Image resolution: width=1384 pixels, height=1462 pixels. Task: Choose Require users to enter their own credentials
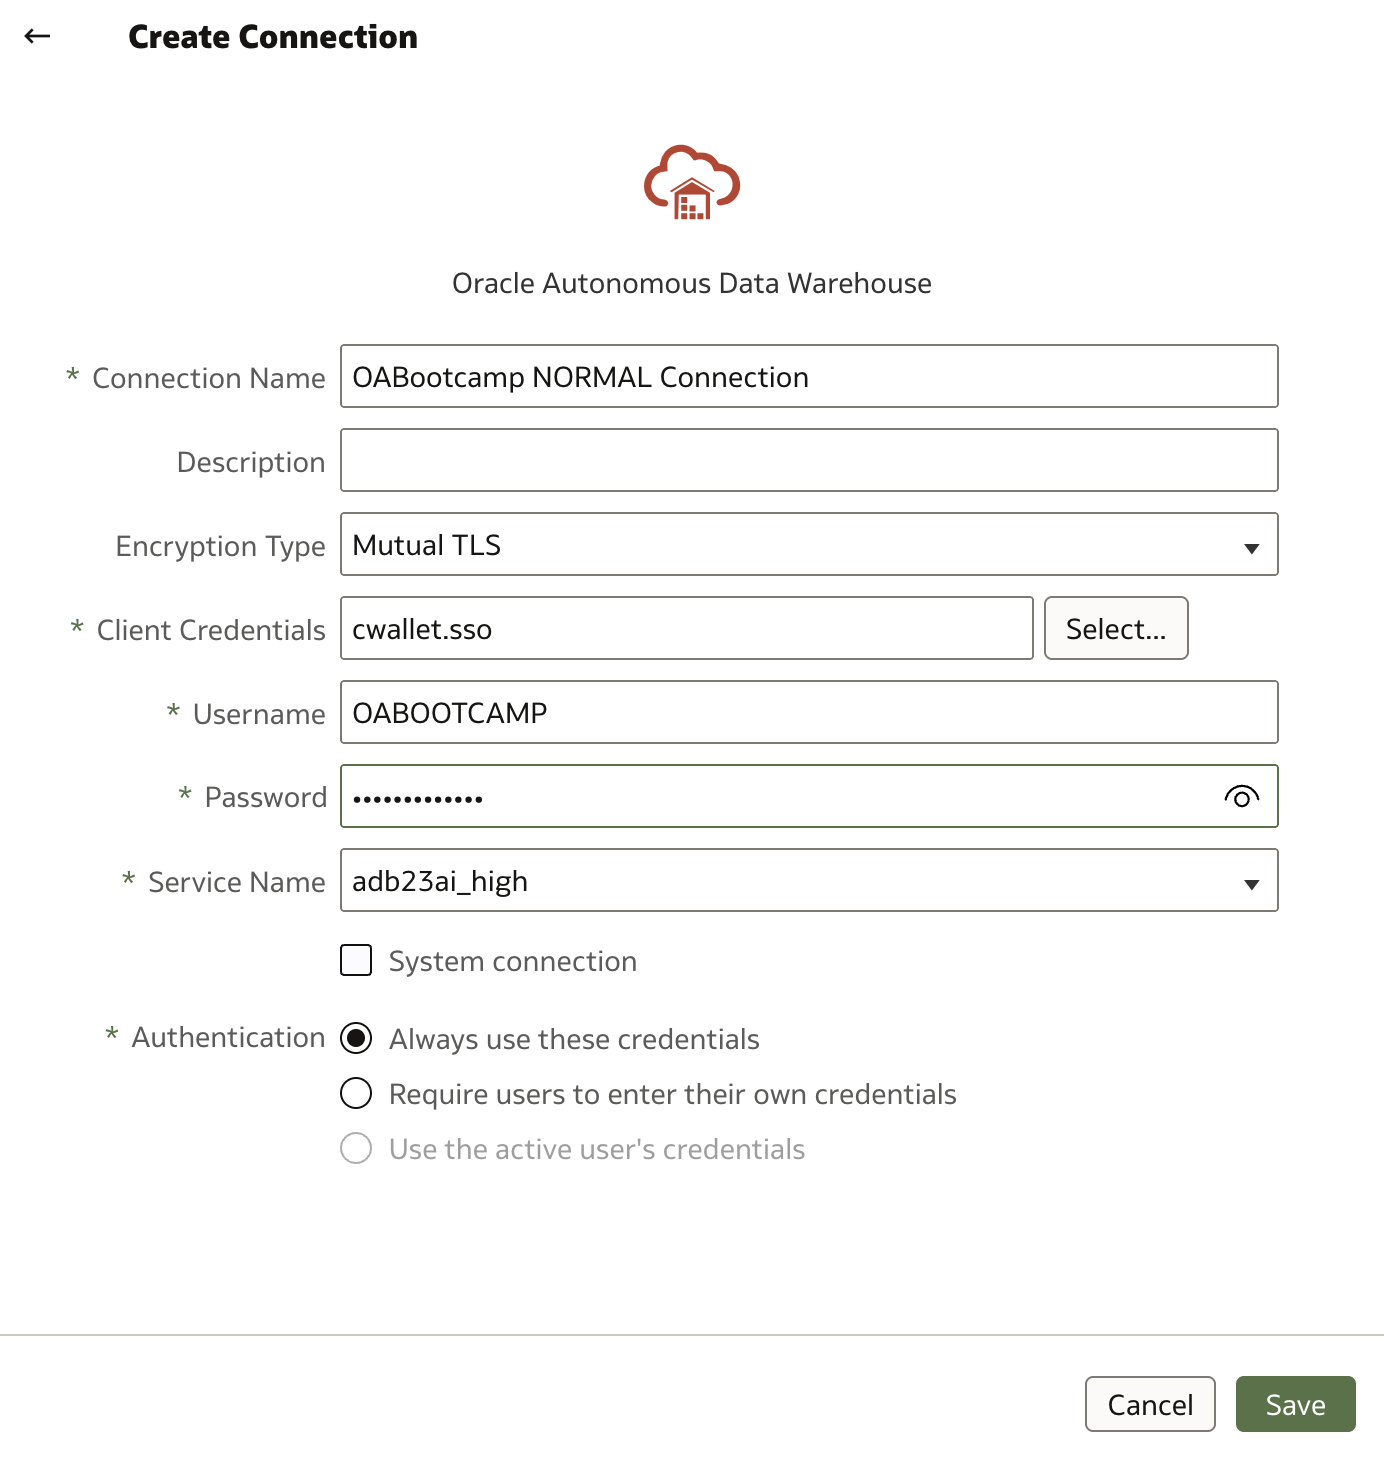tap(356, 1093)
